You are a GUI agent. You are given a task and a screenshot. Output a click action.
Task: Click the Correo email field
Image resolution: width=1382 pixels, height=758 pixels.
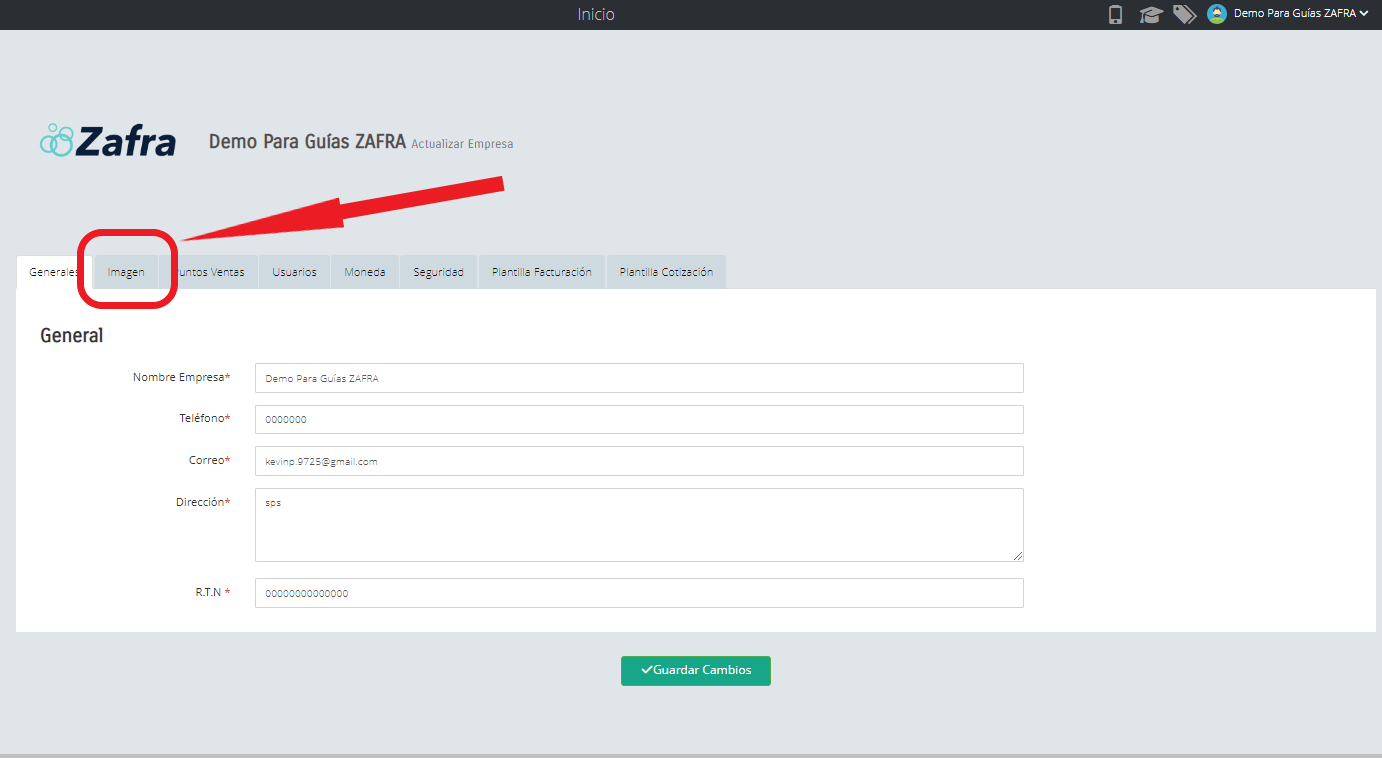click(639, 461)
